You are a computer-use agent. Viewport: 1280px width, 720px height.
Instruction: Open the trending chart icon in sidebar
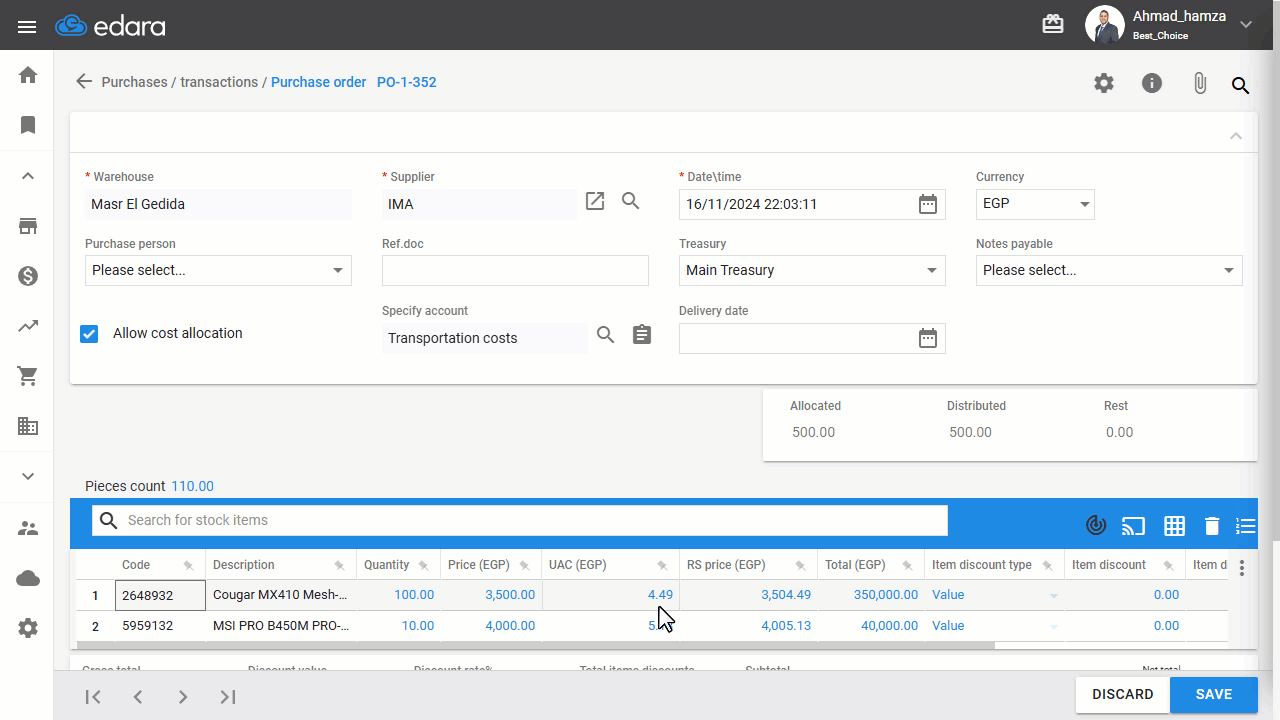(28, 326)
